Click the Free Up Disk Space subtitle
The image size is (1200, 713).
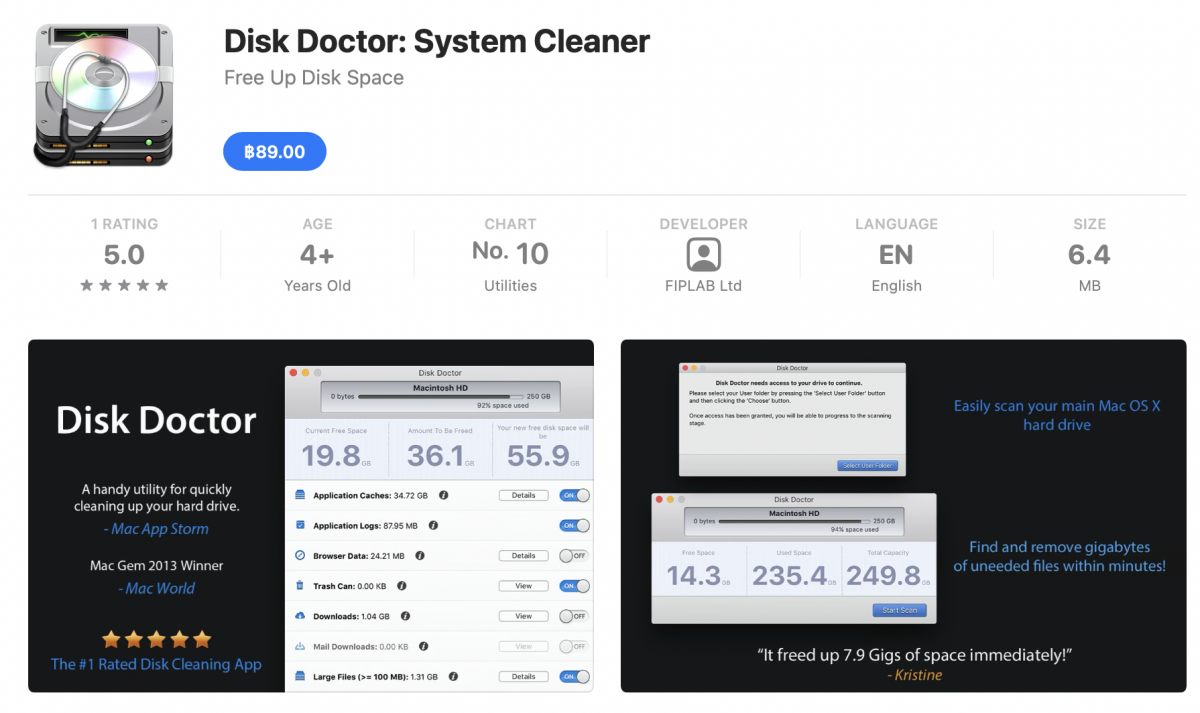click(x=314, y=78)
